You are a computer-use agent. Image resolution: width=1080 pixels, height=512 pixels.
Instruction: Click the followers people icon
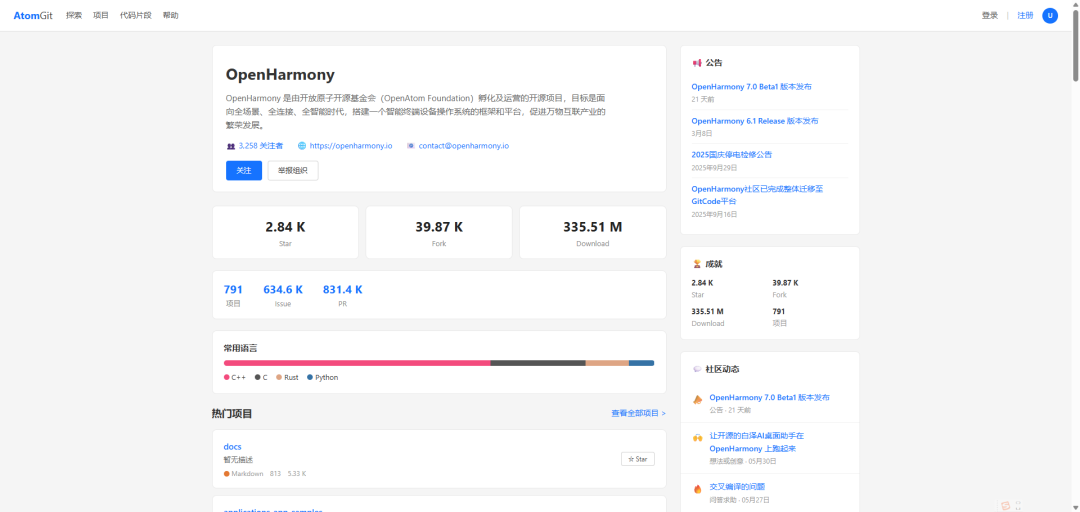231,146
